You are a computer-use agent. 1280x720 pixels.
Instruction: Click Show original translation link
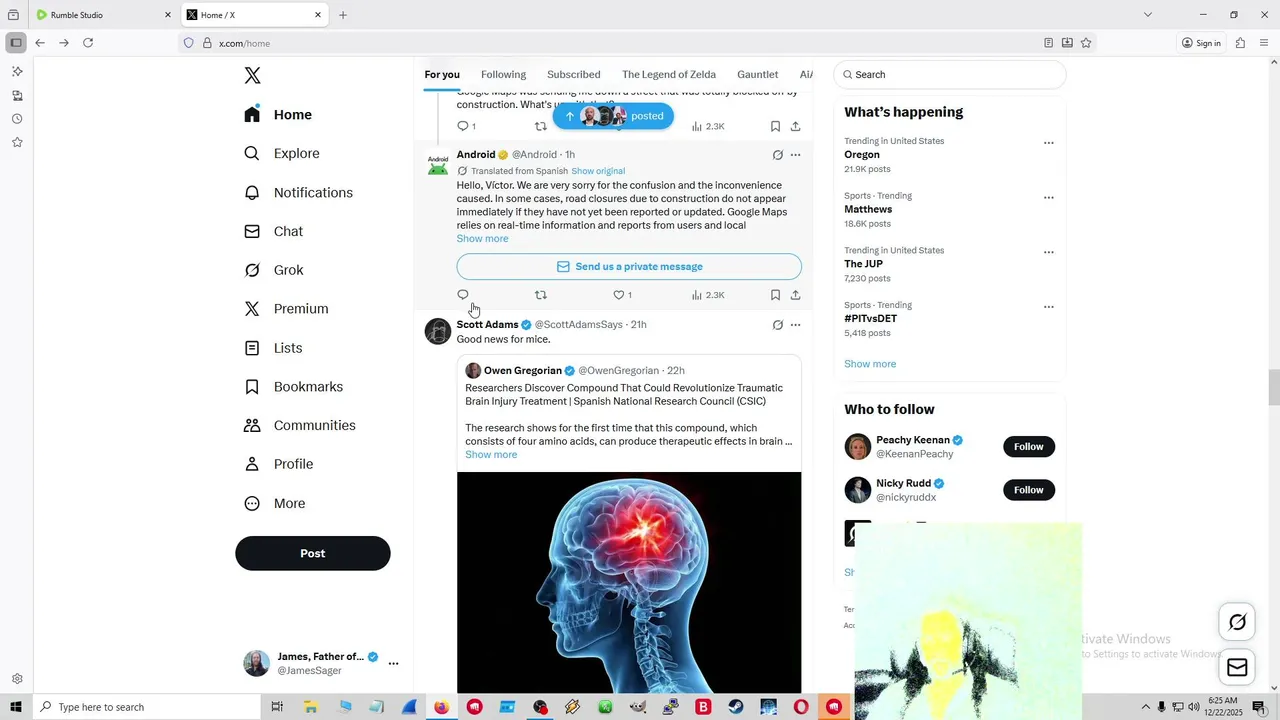point(598,171)
